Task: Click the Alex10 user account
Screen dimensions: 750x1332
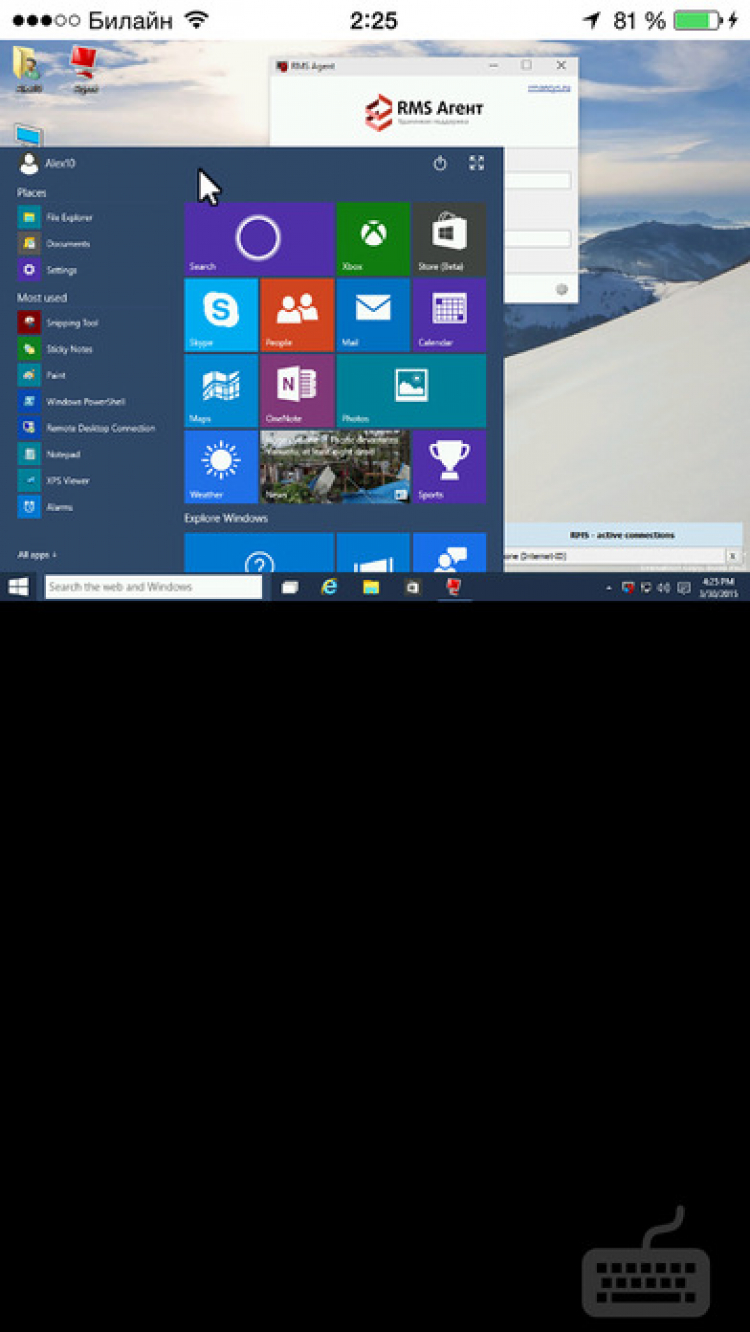Action: (47, 163)
